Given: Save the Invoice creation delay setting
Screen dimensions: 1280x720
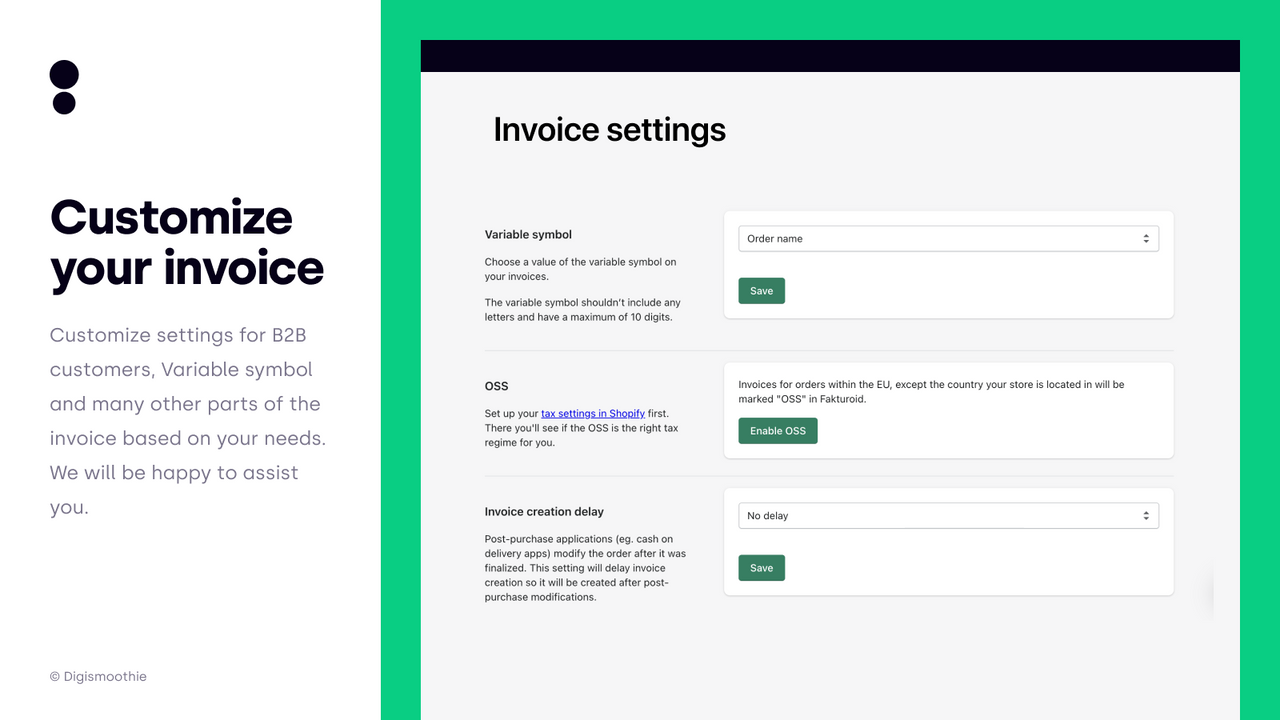Looking at the screenshot, I should [x=761, y=568].
